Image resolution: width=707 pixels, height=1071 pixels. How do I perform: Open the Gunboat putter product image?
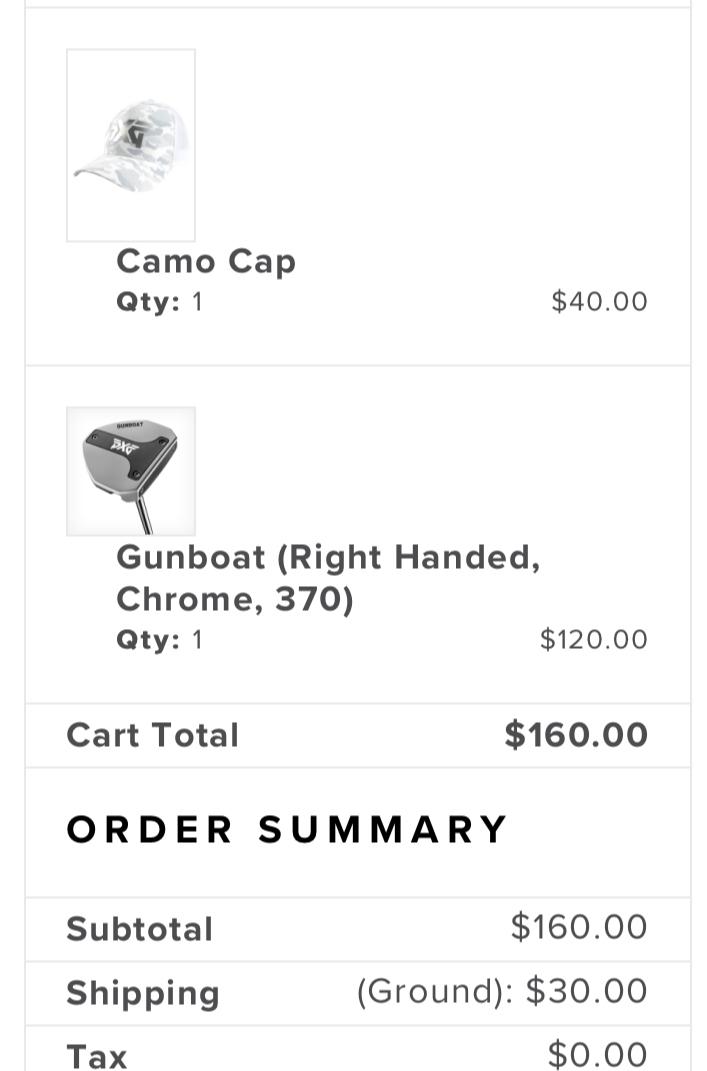tap(131, 471)
